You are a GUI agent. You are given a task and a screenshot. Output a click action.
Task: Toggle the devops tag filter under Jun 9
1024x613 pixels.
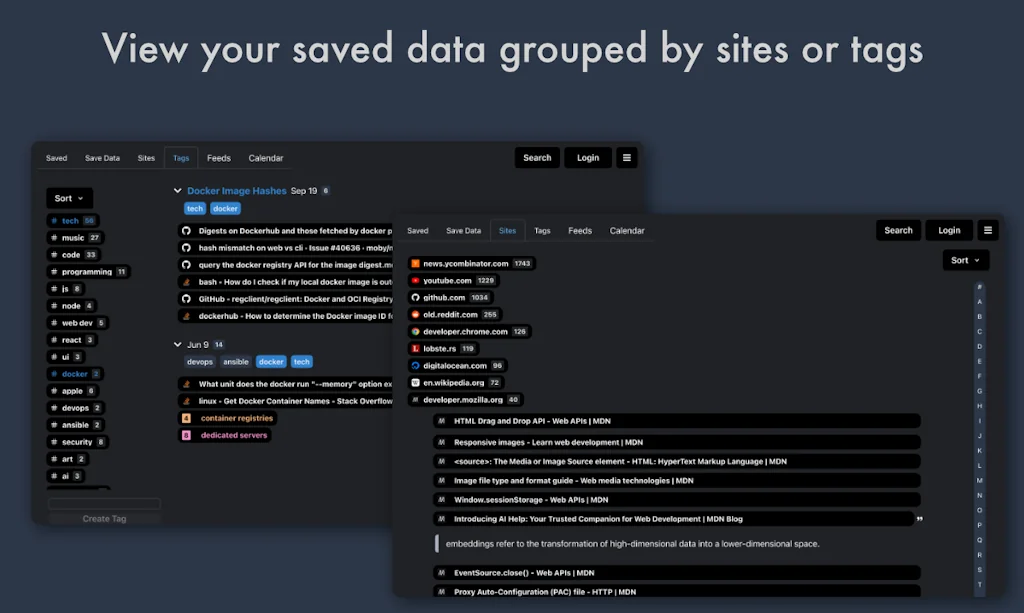click(200, 362)
